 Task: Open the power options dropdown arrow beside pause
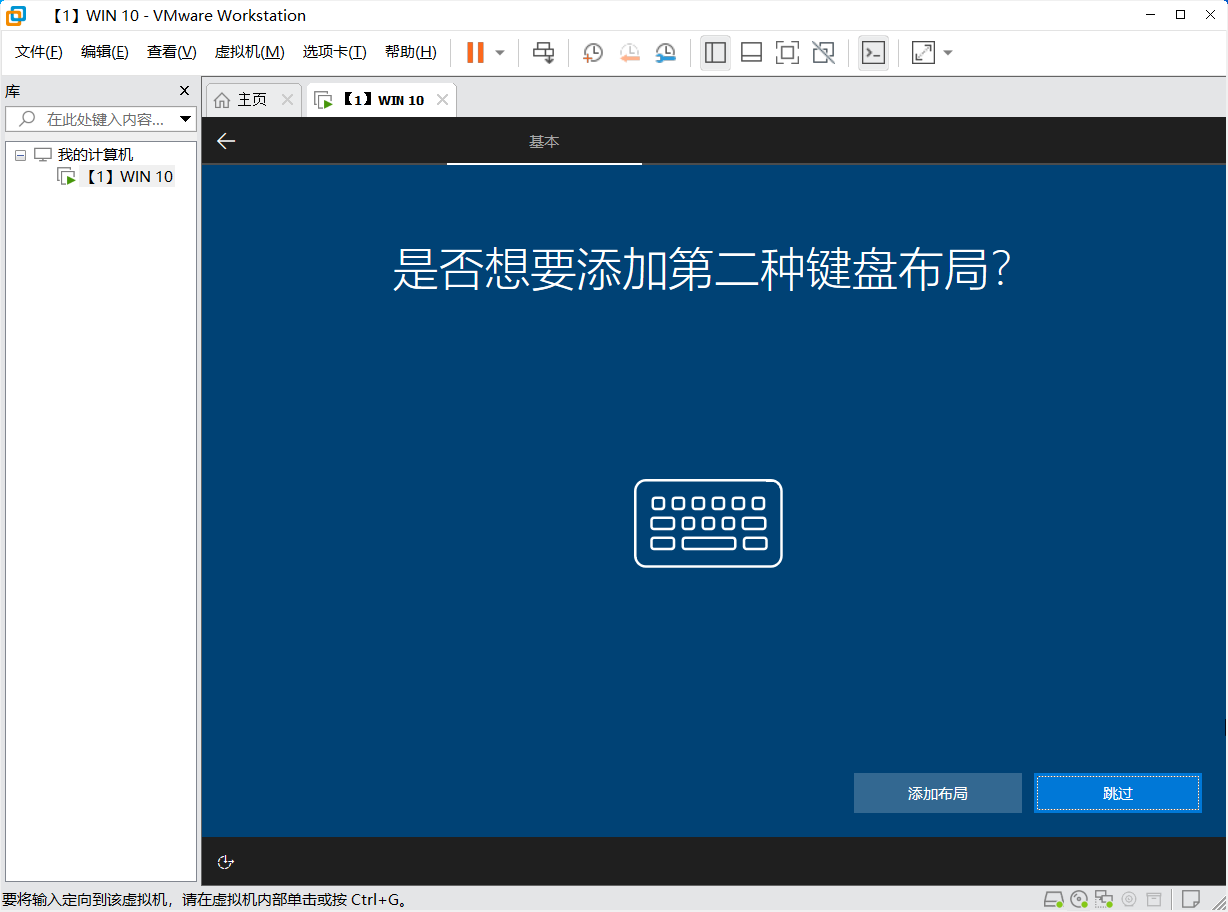click(500, 53)
